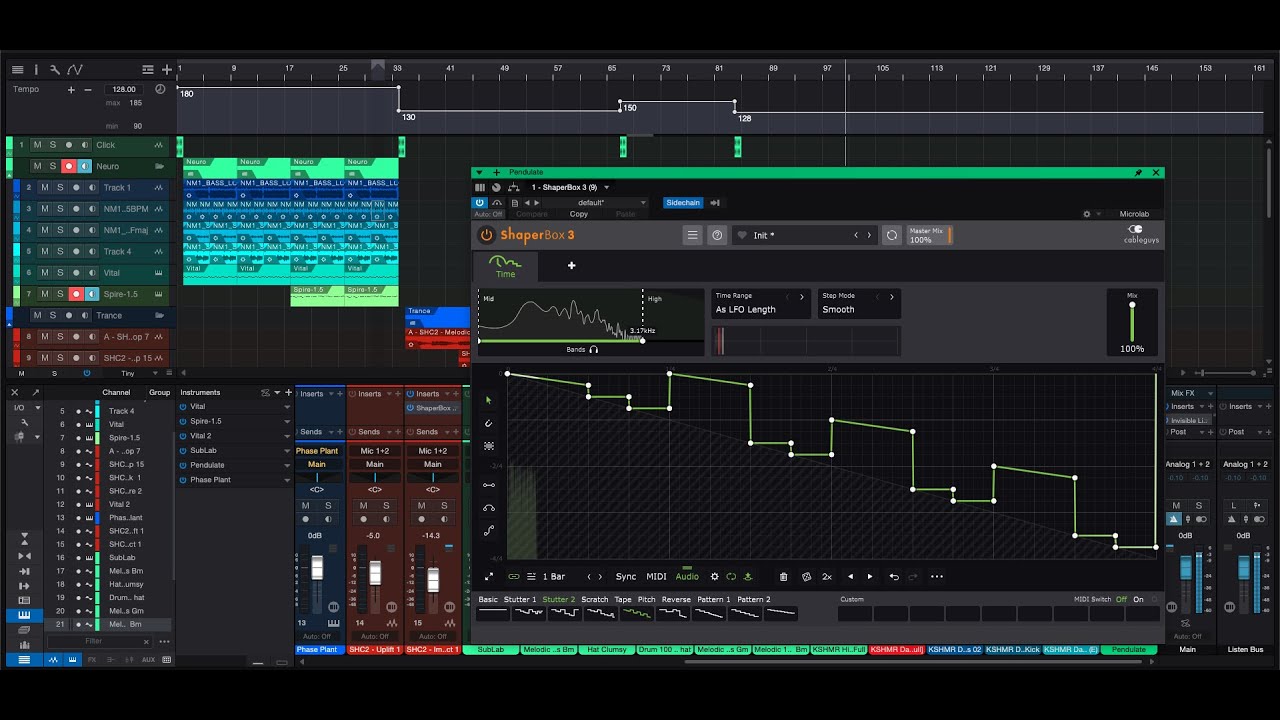Open the trigger settings gear icon
This screenshot has width=1280, height=720.
click(714, 576)
